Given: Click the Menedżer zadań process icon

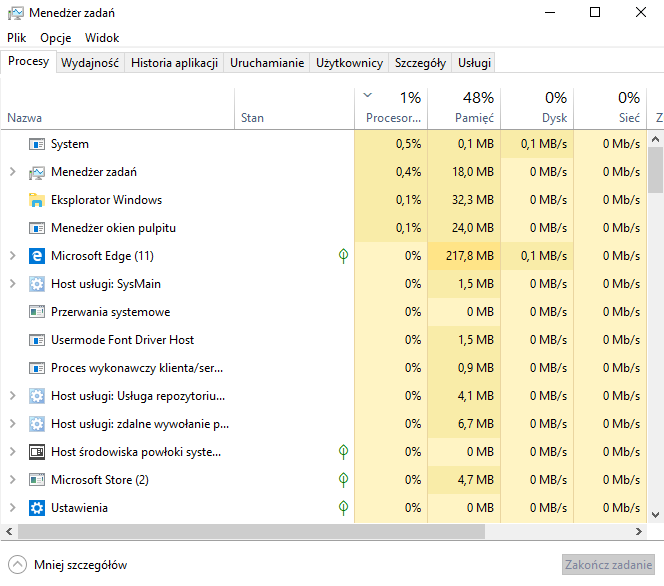Looking at the screenshot, I should (x=37, y=172).
